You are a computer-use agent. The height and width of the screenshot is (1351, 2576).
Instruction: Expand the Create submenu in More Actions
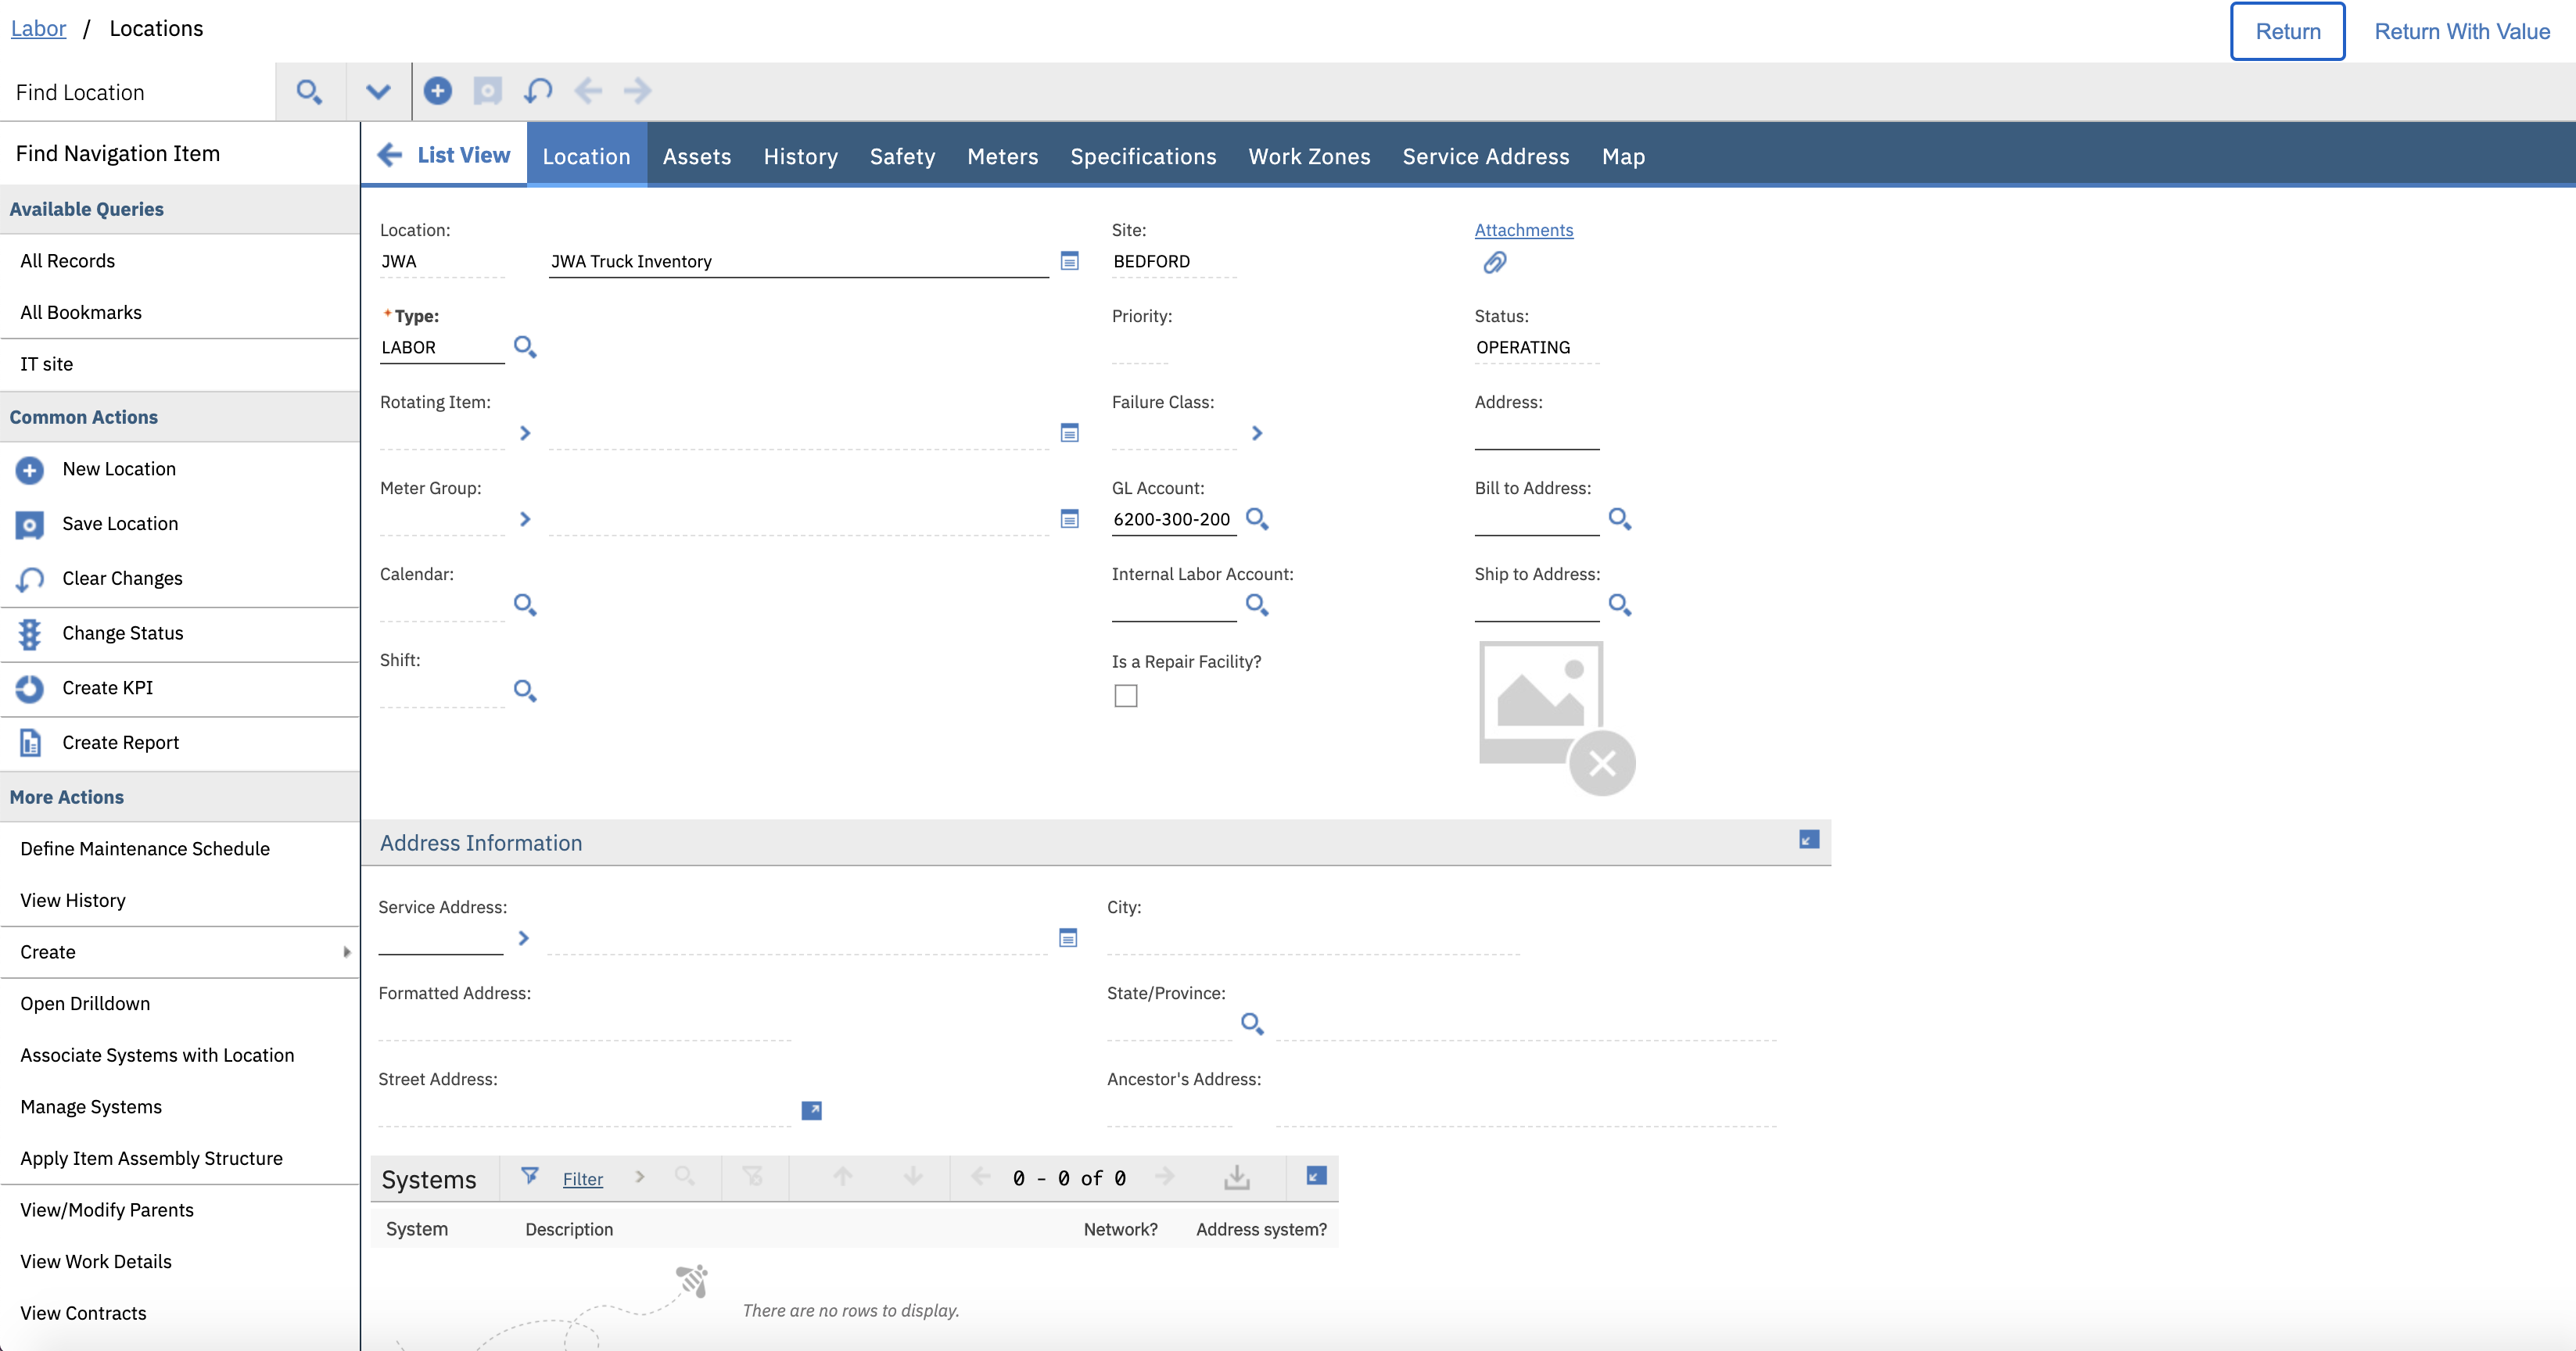click(346, 952)
